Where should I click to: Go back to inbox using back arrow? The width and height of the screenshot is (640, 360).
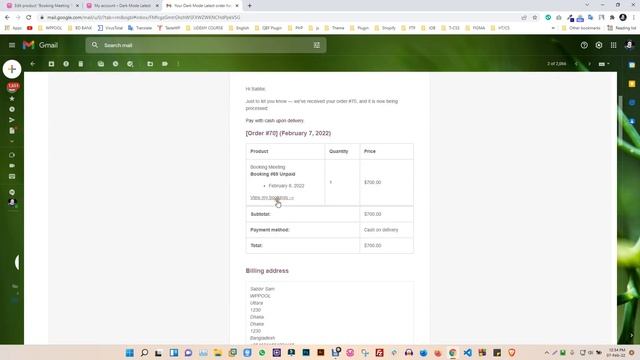(x=33, y=64)
